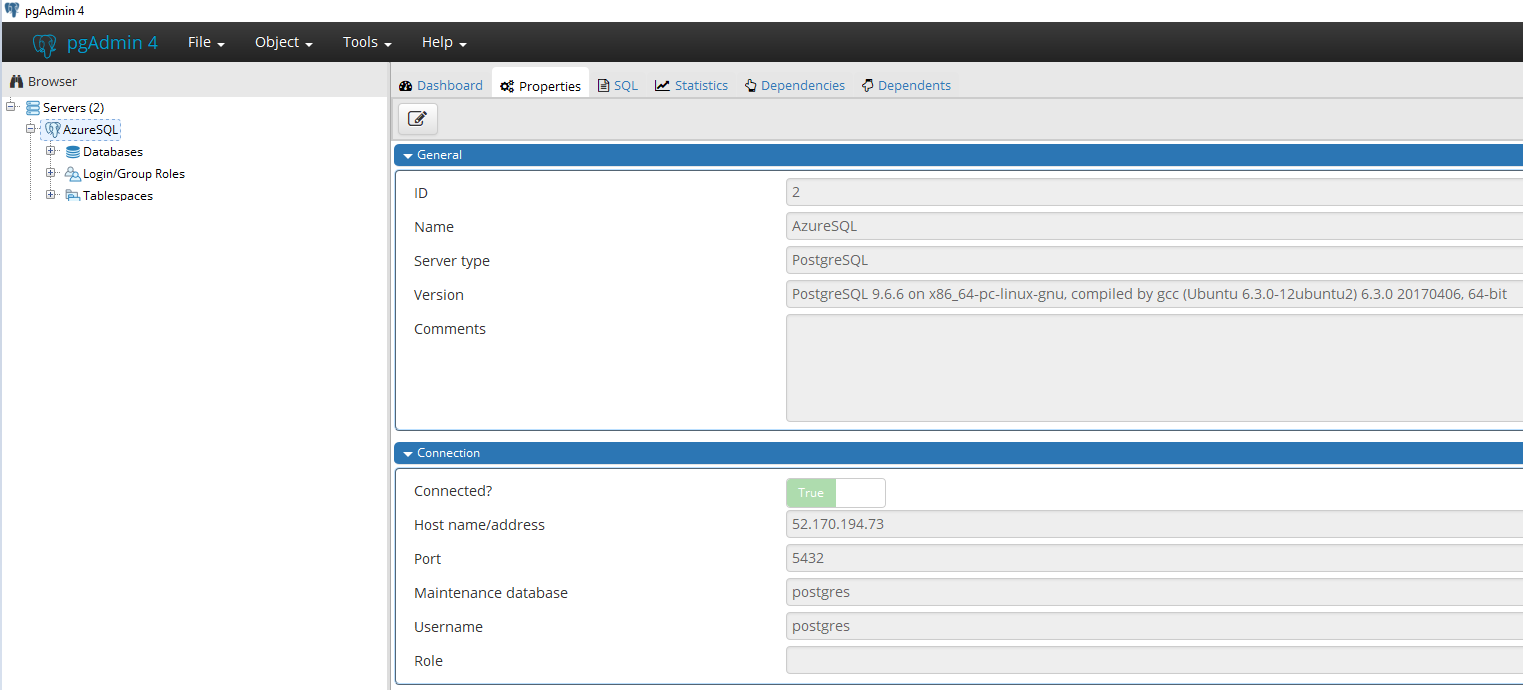The width and height of the screenshot is (1523, 690).
Task: Collapse the AzureSQL server node
Action: [x=31, y=129]
